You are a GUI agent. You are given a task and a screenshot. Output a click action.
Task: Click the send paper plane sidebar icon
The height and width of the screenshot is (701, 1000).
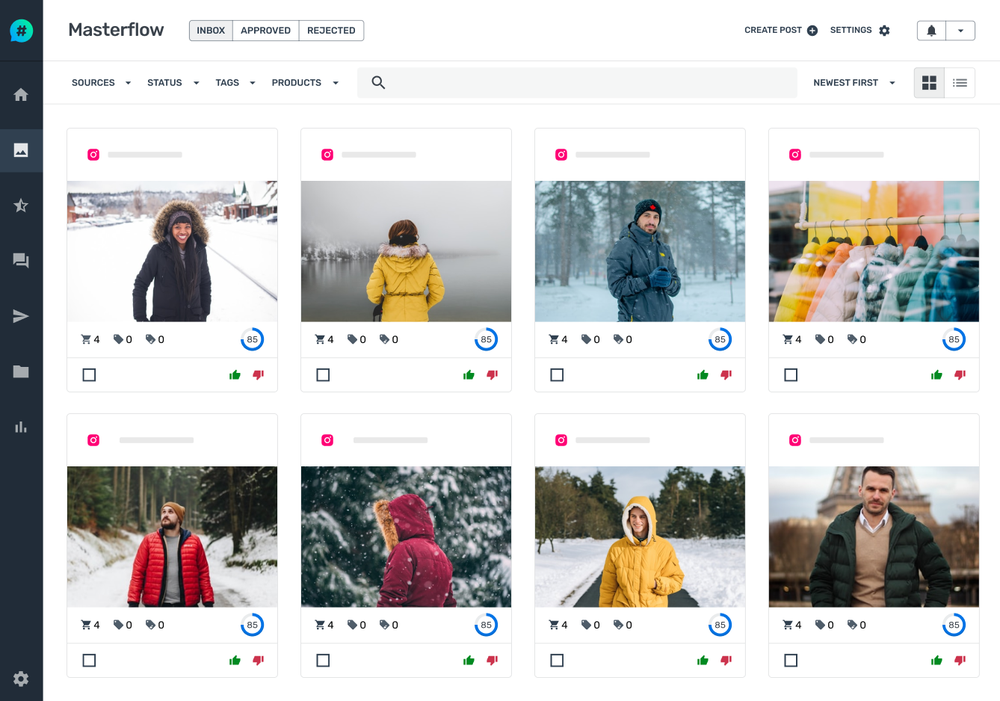pos(21,316)
